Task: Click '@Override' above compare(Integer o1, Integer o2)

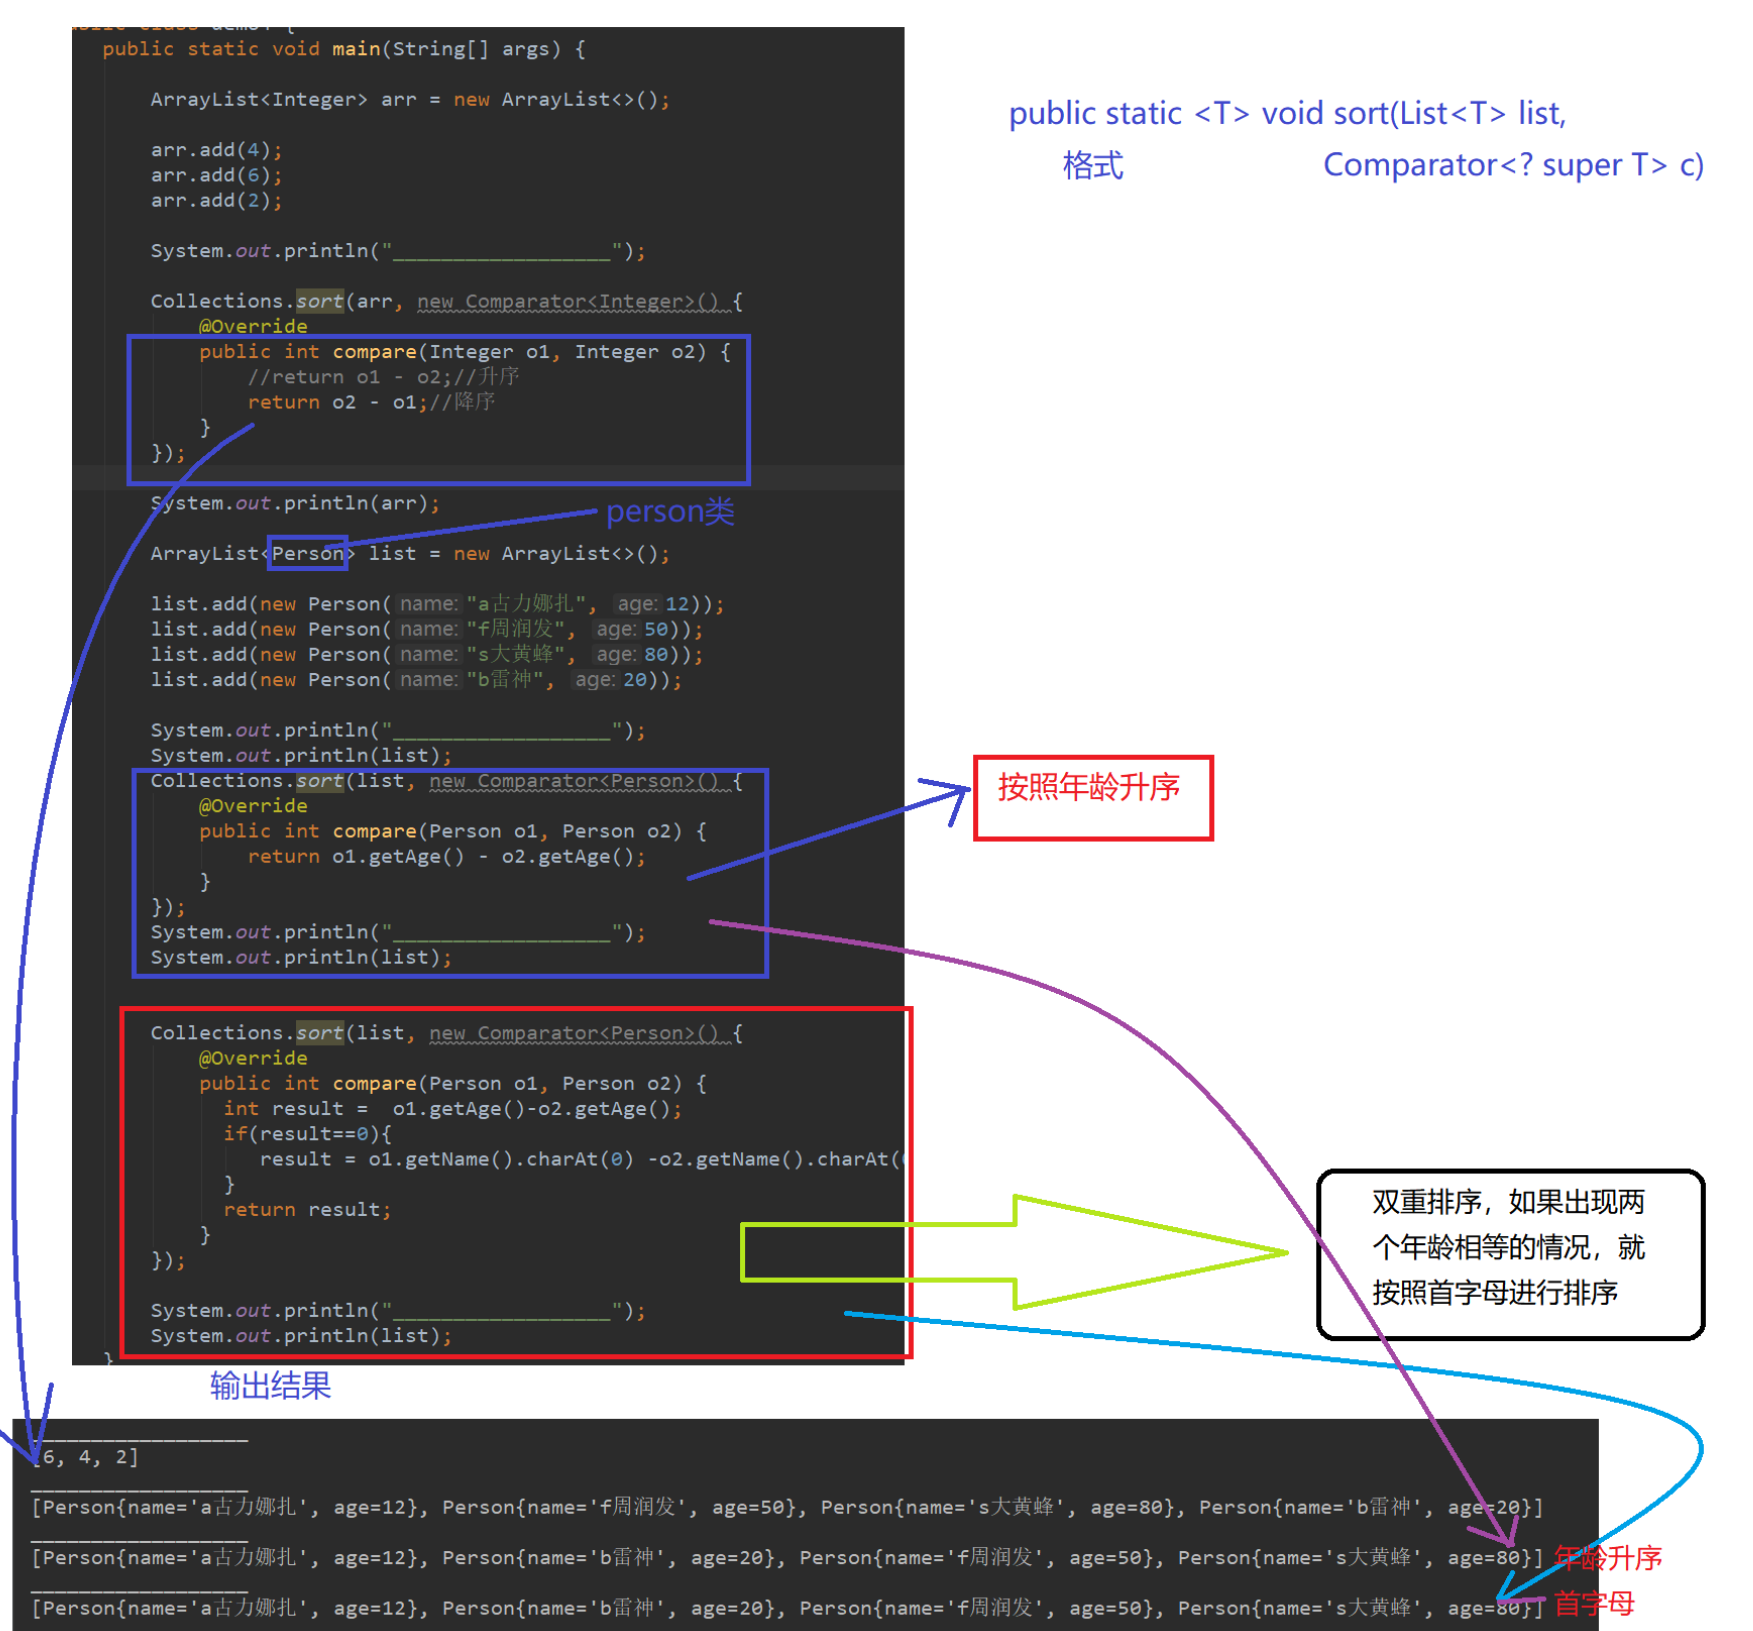Action: point(253,327)
